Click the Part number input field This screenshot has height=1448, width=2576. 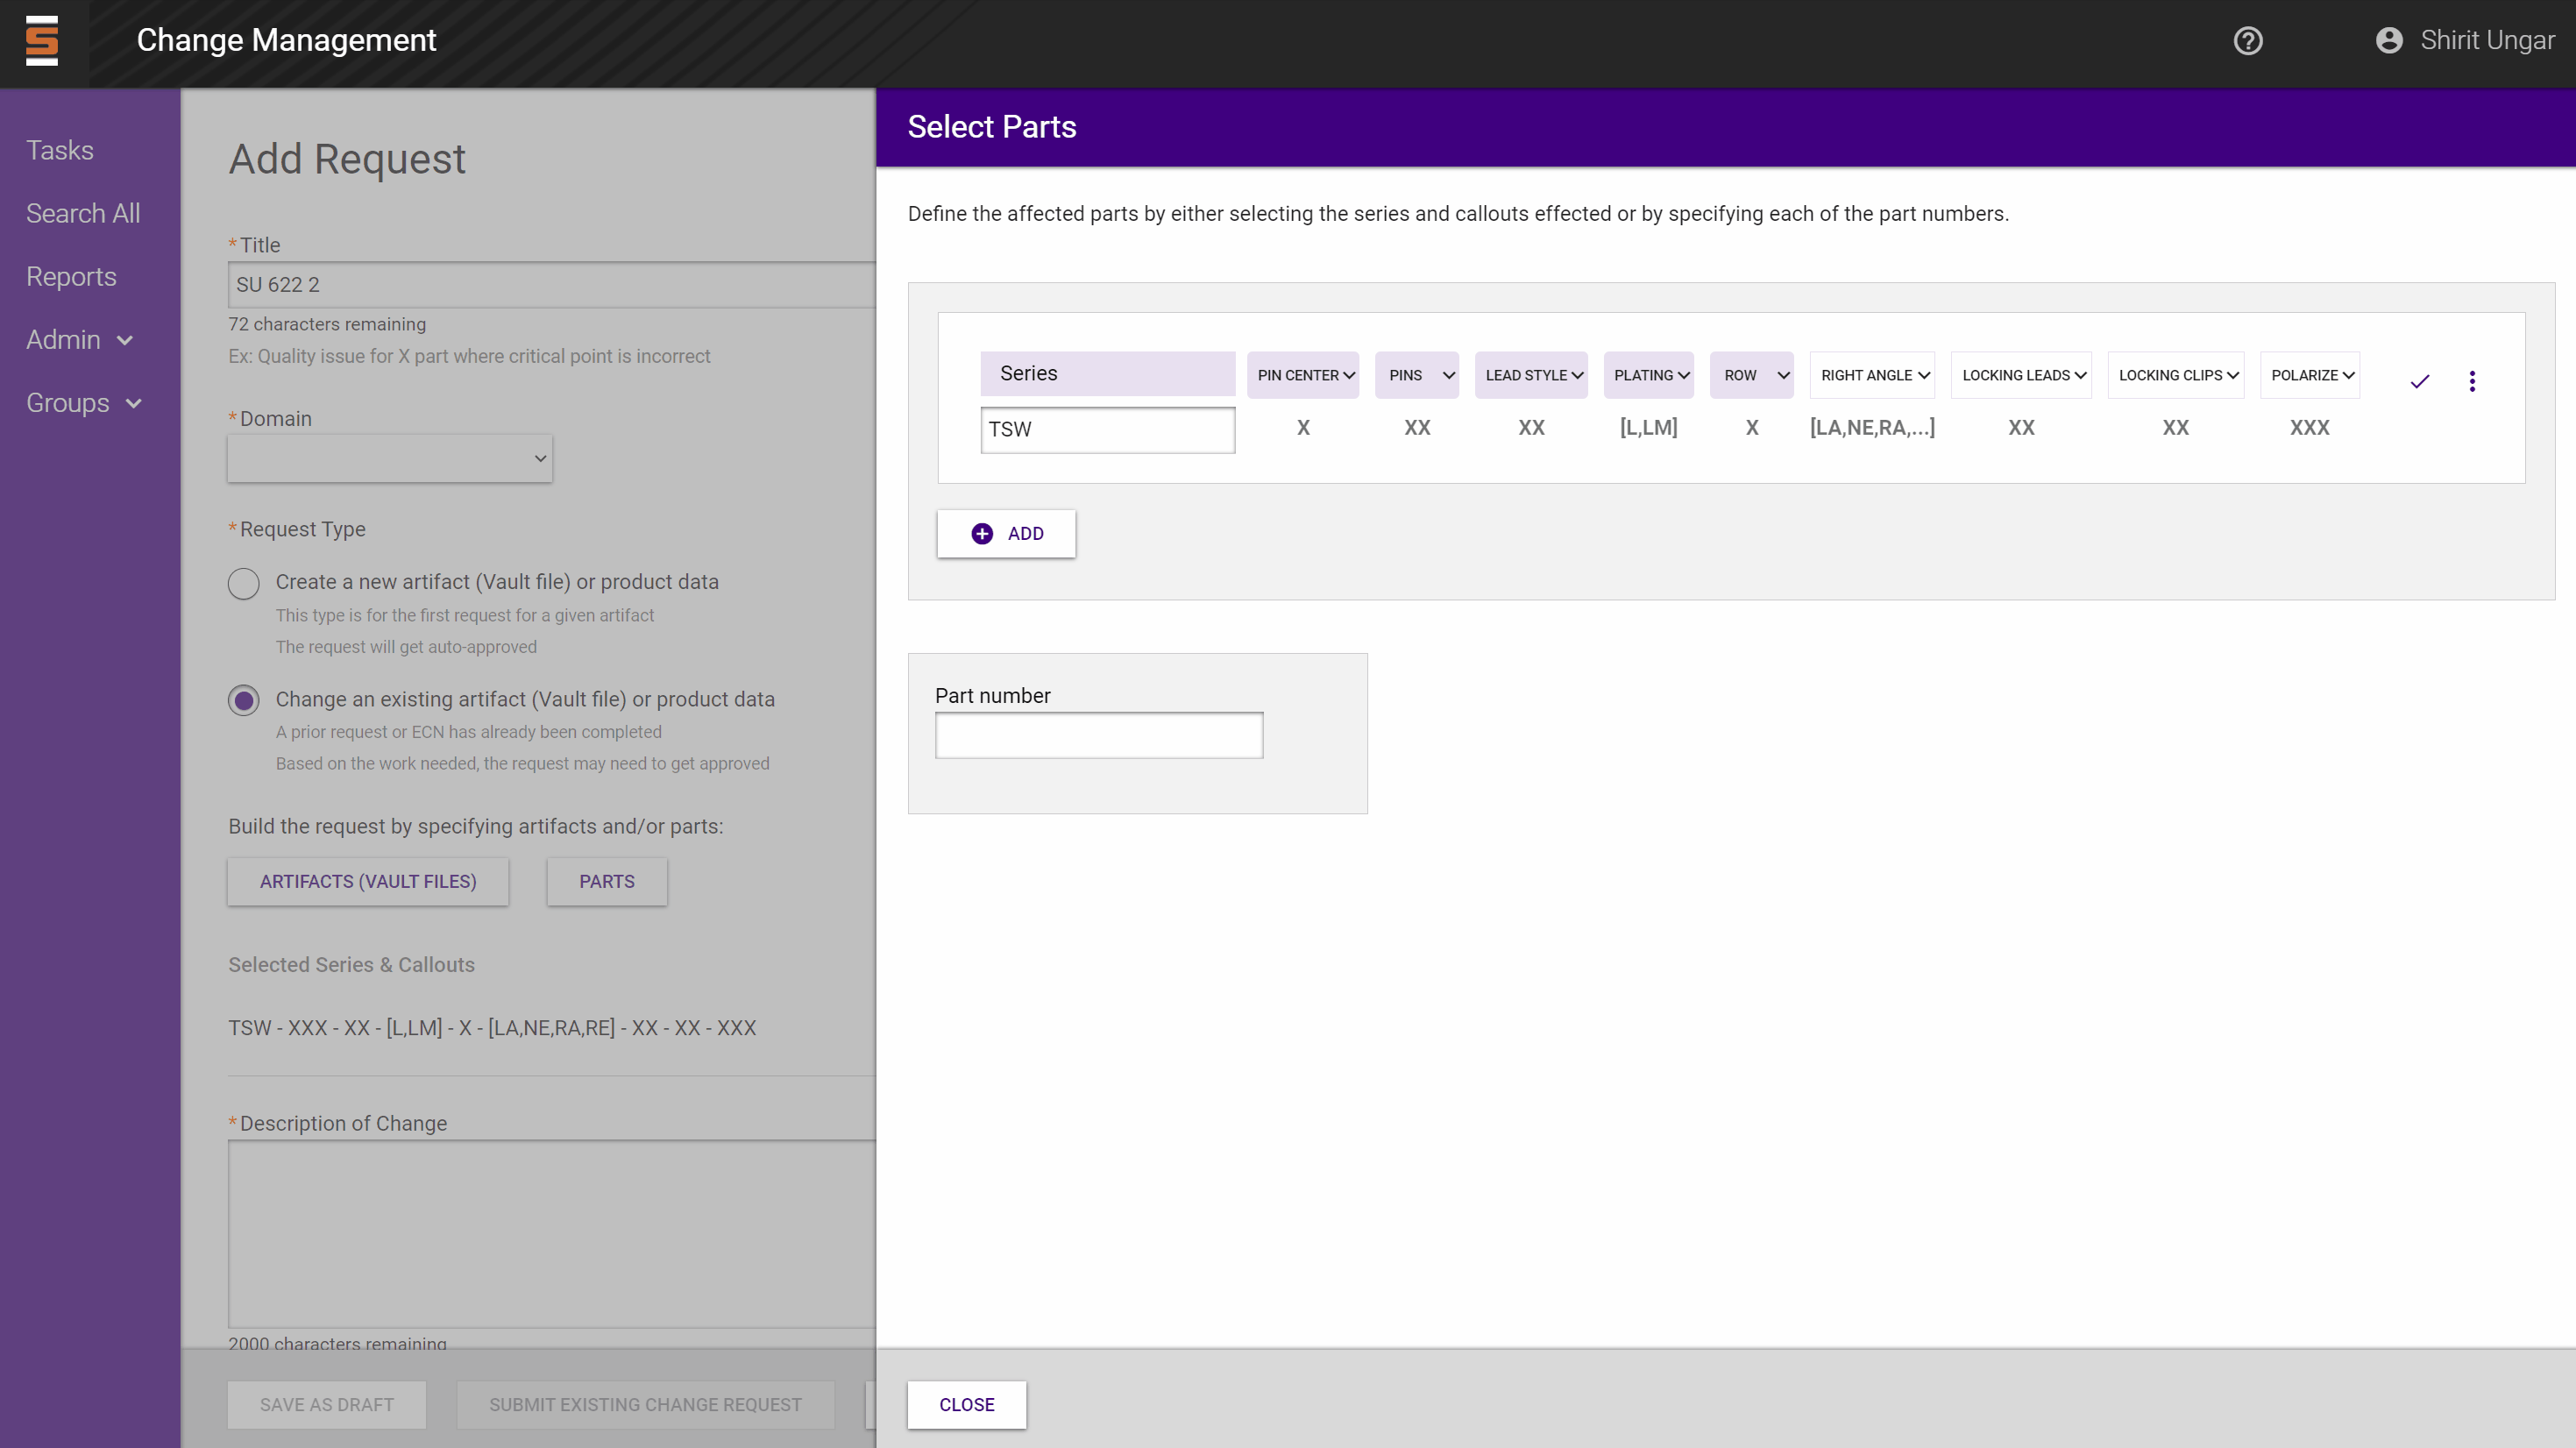1098,736
